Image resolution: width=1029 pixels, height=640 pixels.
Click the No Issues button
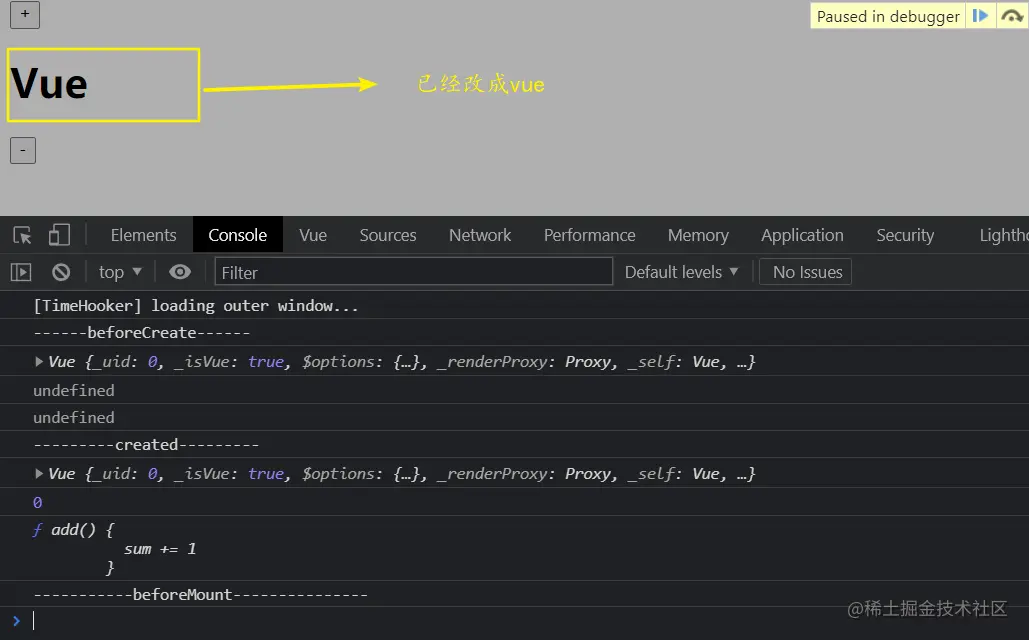coord(805,272)
